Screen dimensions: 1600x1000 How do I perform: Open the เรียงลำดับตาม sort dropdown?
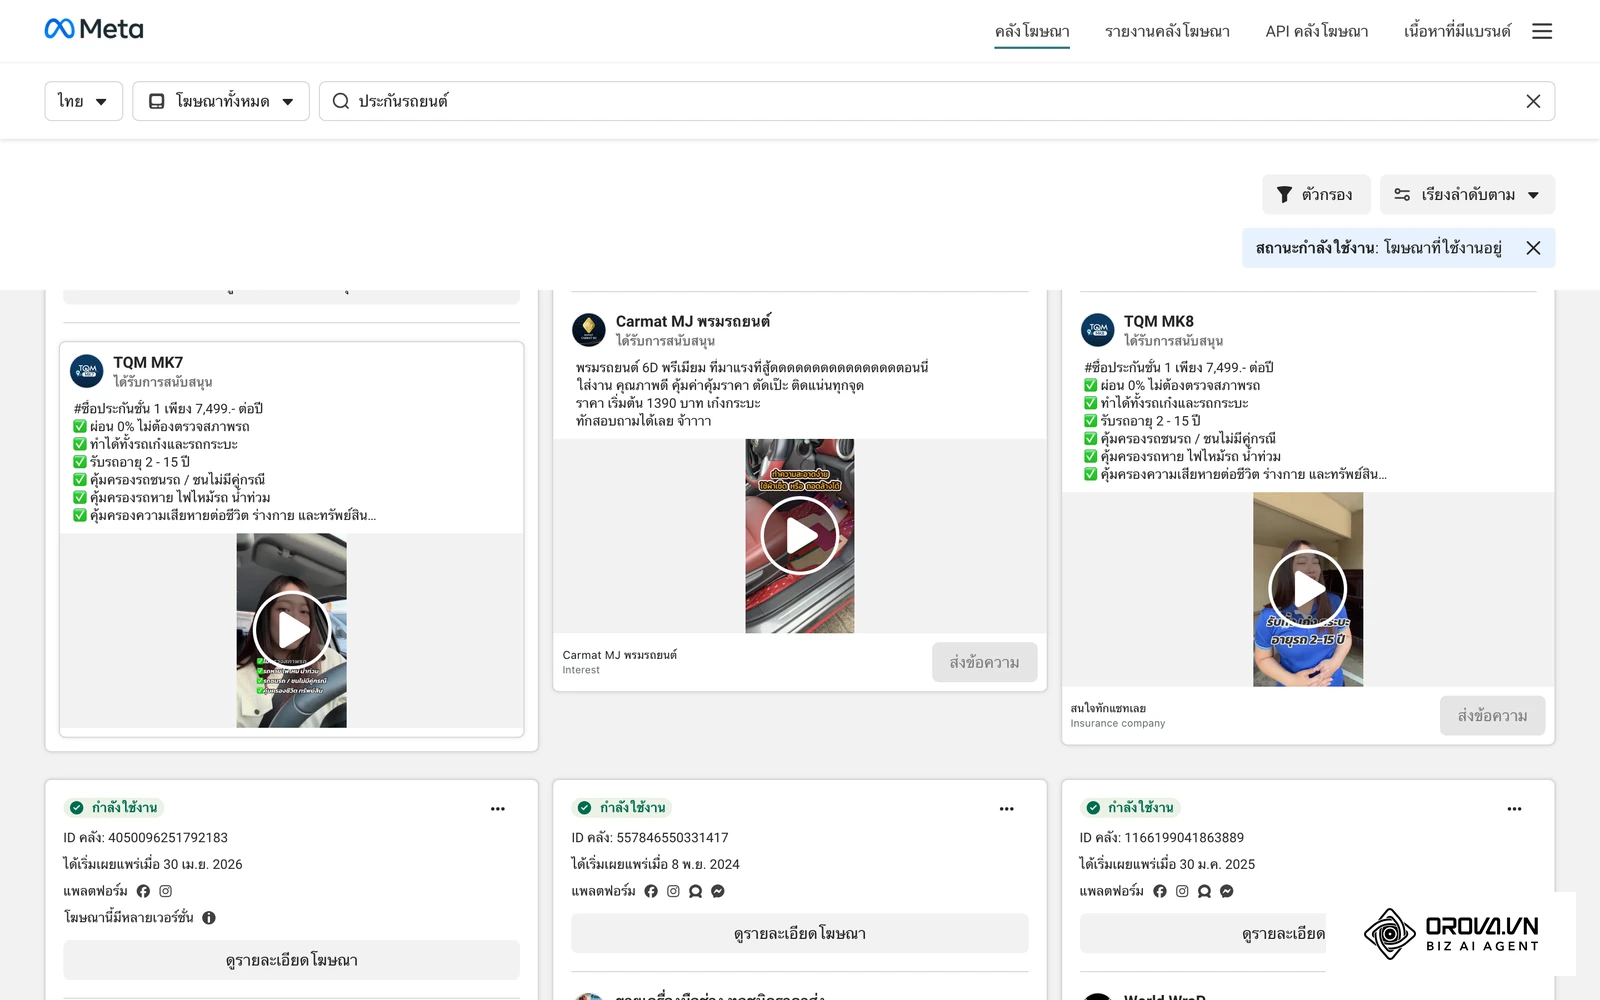click(x=1467, y=195)
